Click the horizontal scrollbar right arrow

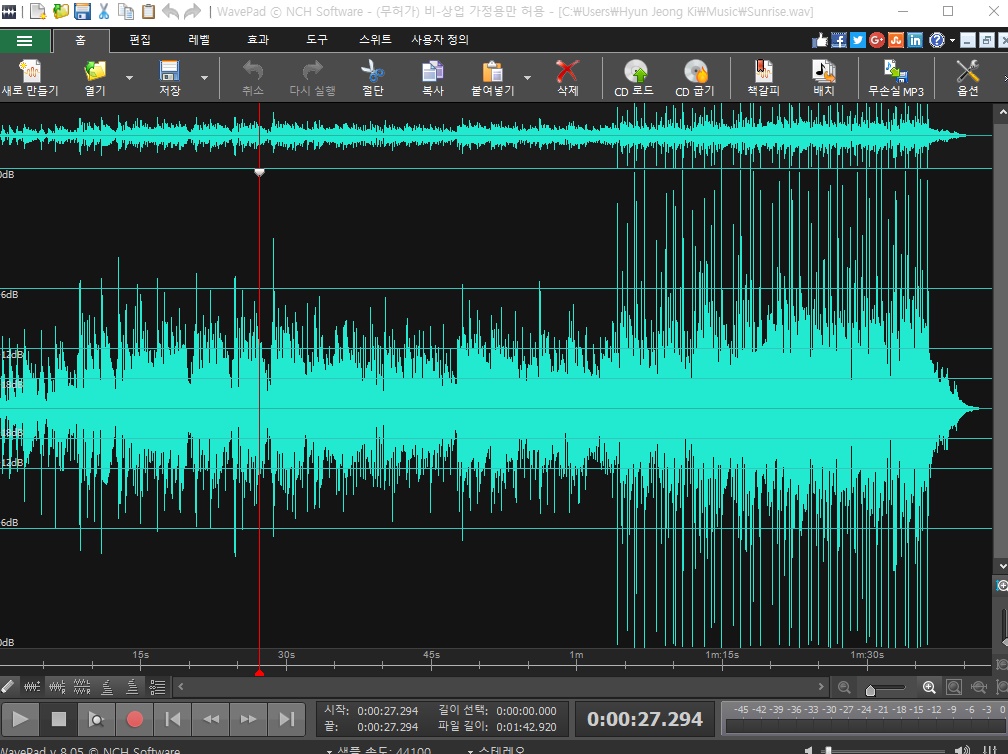[821, 687]
